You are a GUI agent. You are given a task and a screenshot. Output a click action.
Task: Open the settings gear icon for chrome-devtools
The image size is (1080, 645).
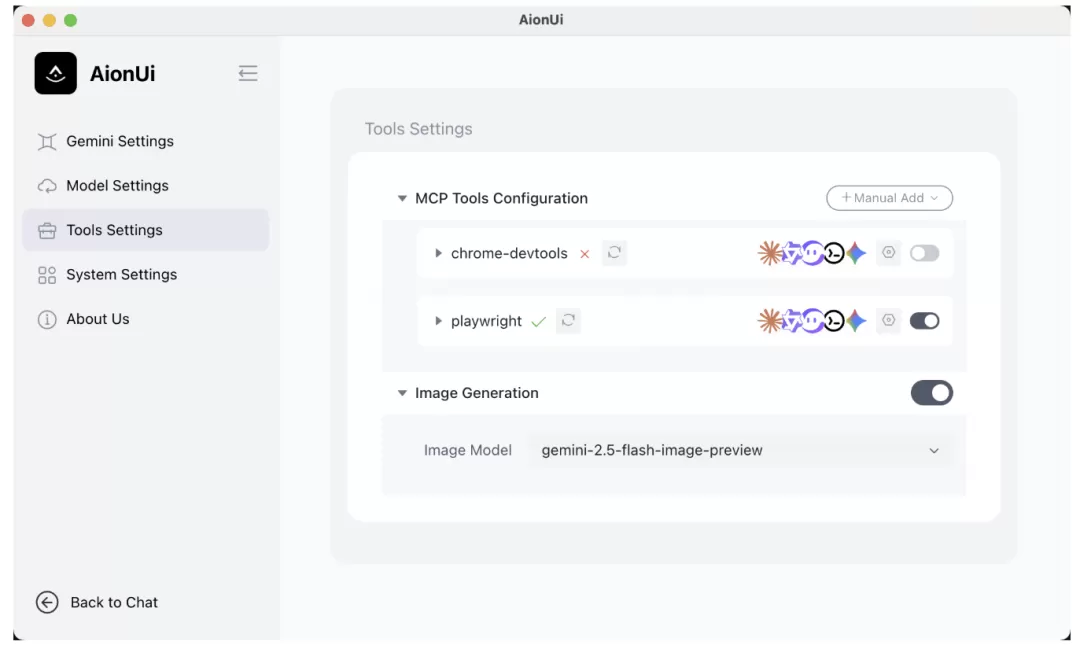(889, 253)
